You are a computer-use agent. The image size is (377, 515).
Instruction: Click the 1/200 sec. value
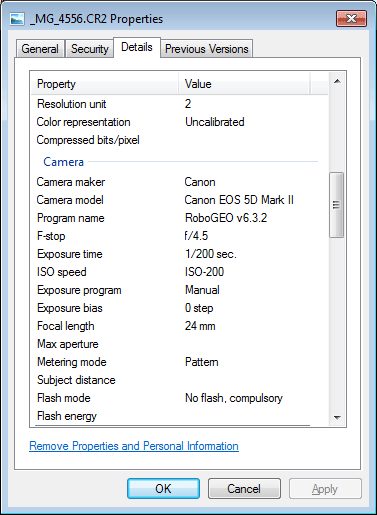pyautogui.click(x=211, y=254)
